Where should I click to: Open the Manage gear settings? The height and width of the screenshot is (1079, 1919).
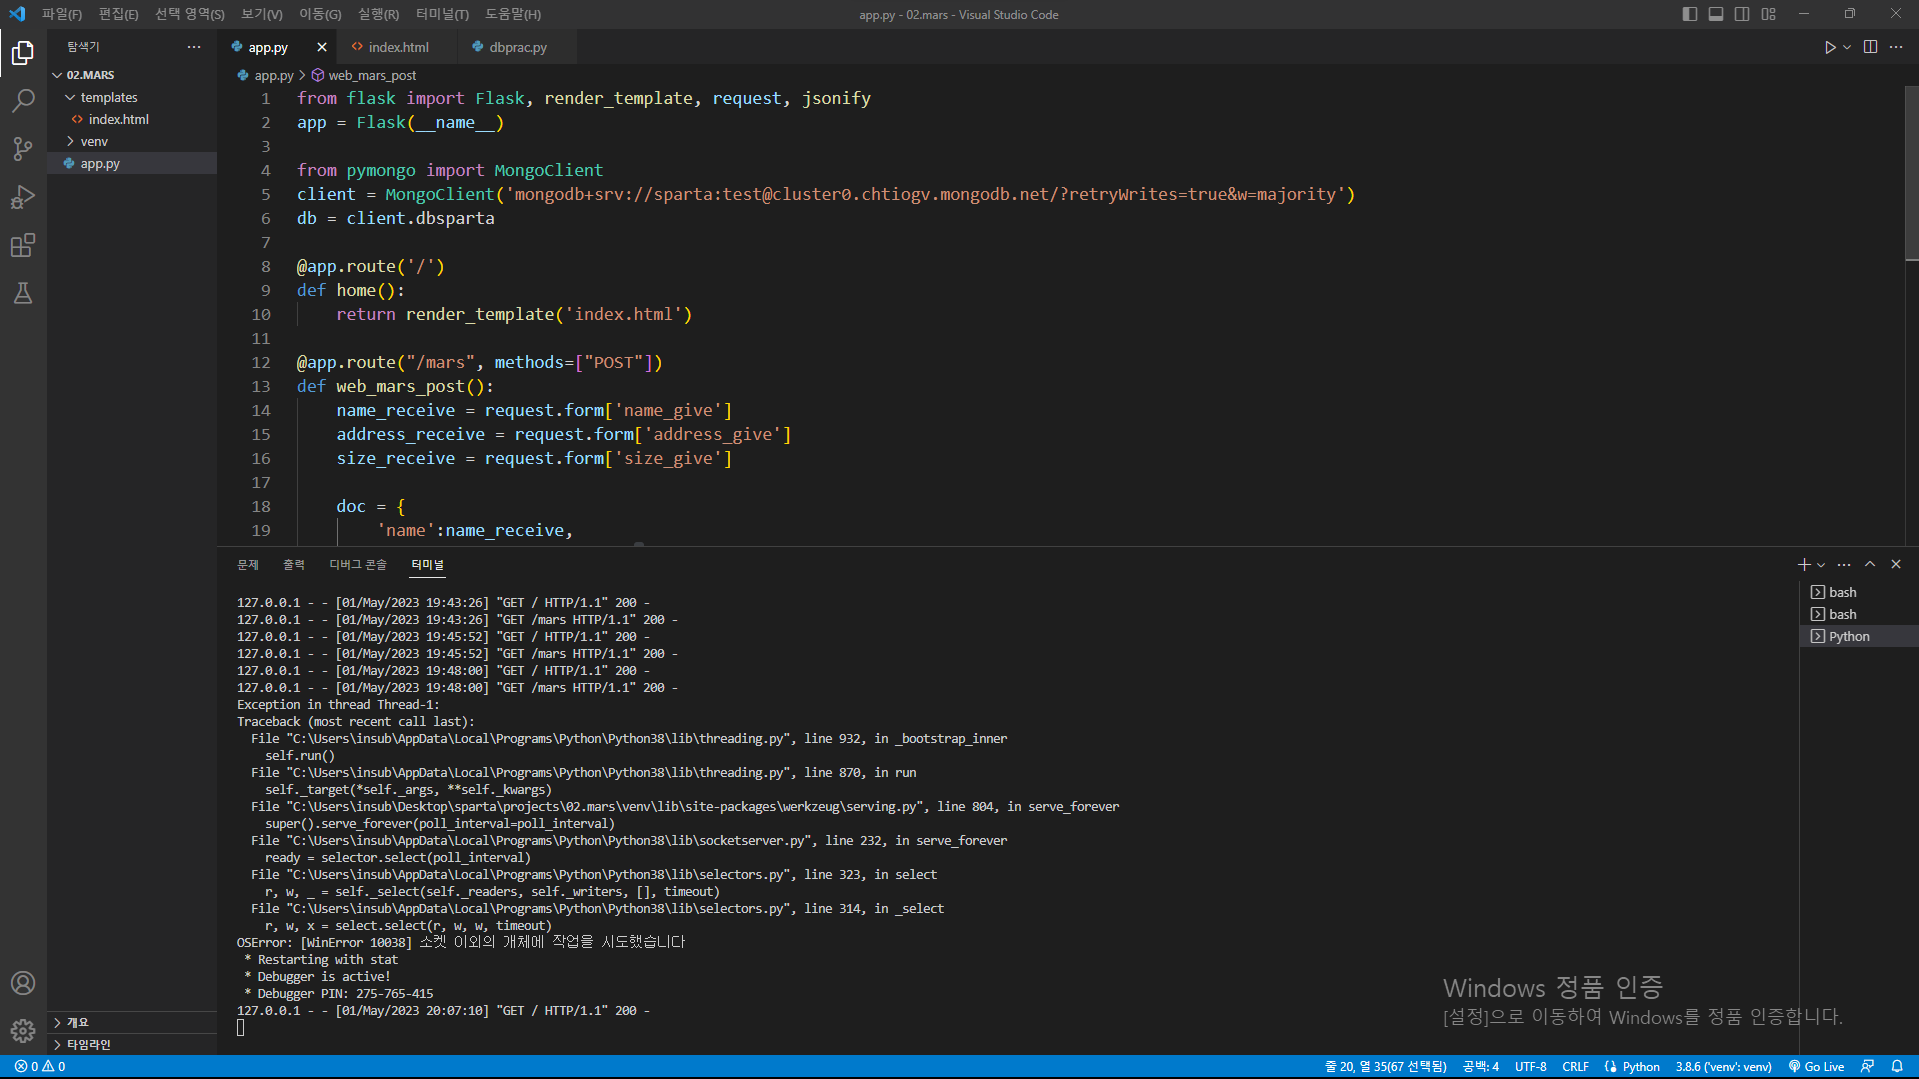[23, 1031]
